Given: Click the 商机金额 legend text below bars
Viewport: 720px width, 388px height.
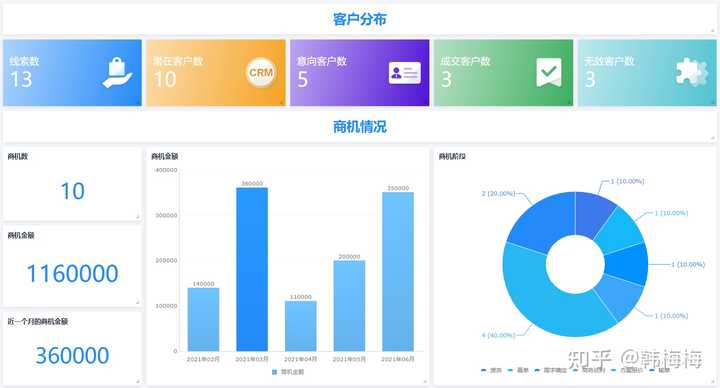Looking at the screenshot, I should click(292, 372).
